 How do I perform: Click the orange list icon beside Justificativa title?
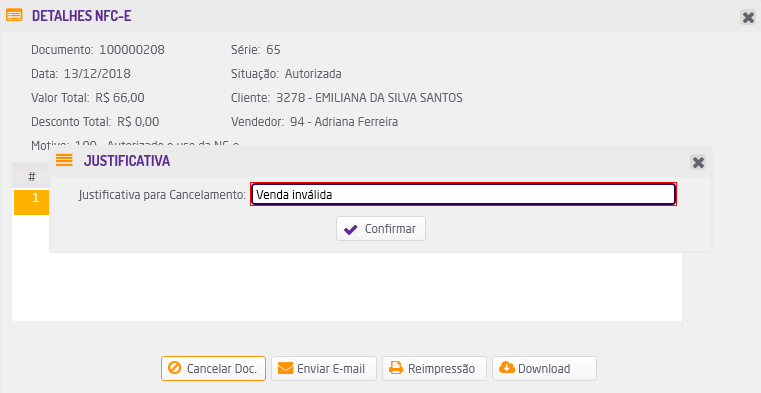click(x=64, y=160)
